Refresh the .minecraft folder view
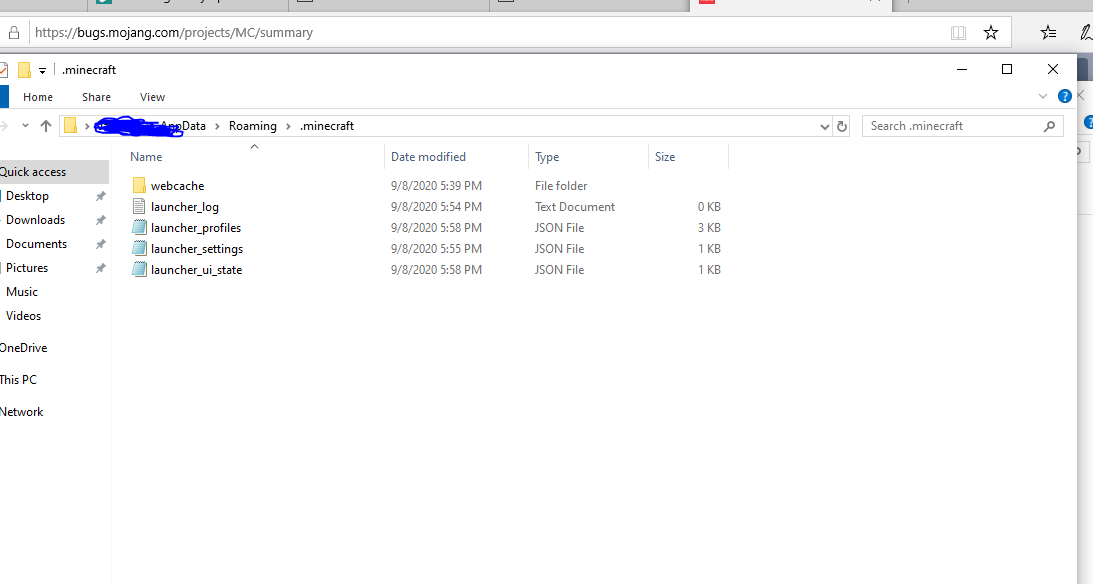Viewport: 1093px width, 584px height. click(841, 126)
